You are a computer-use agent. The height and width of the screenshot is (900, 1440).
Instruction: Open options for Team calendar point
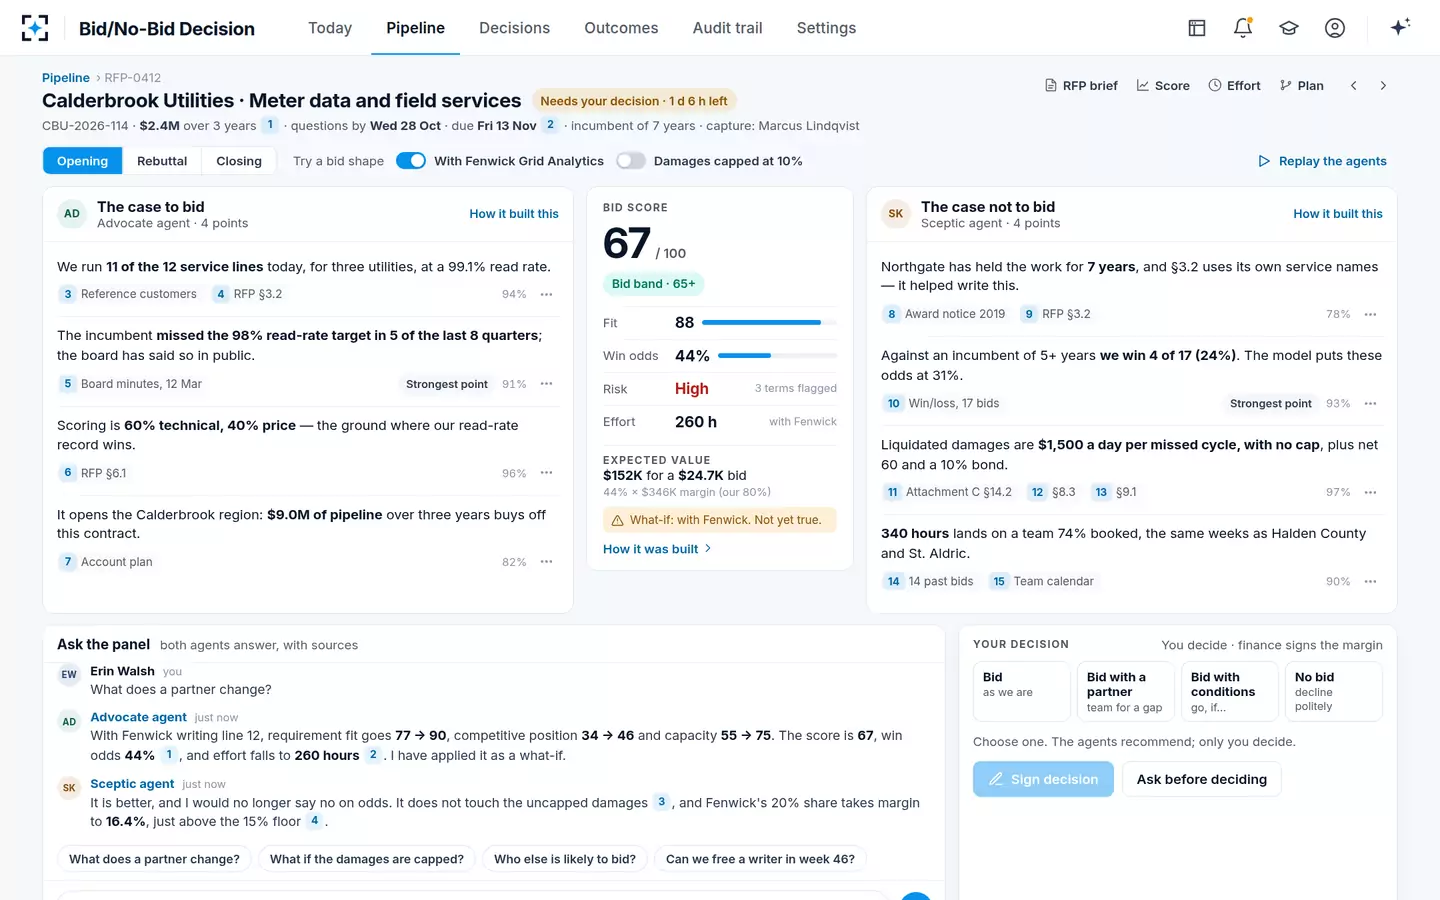pyautogui.click(x=1371, y=582)
